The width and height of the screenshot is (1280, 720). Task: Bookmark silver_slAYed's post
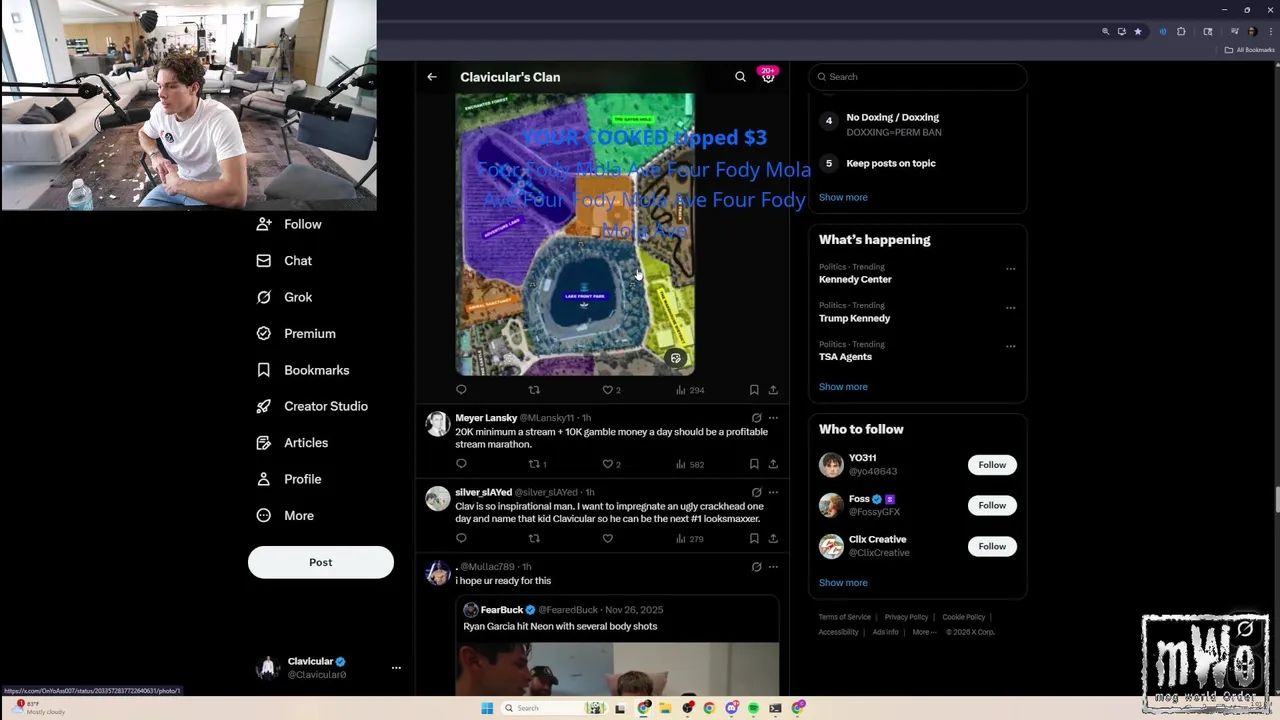754,539
